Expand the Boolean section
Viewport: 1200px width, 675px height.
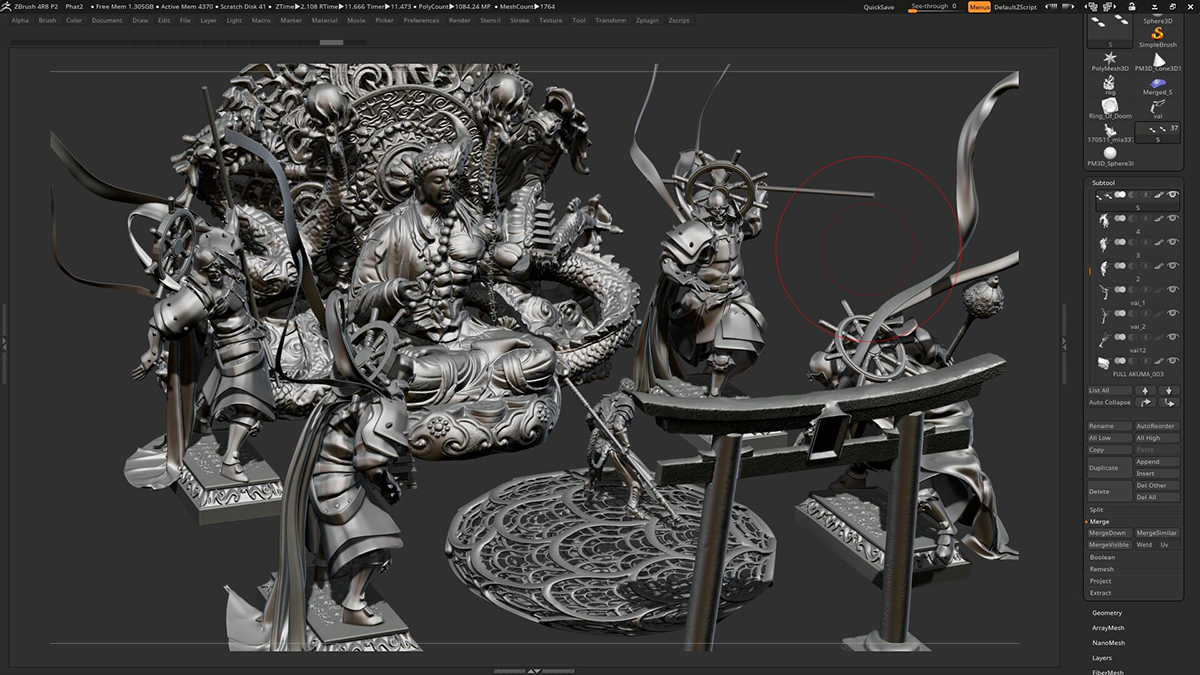coord(1102,557)
